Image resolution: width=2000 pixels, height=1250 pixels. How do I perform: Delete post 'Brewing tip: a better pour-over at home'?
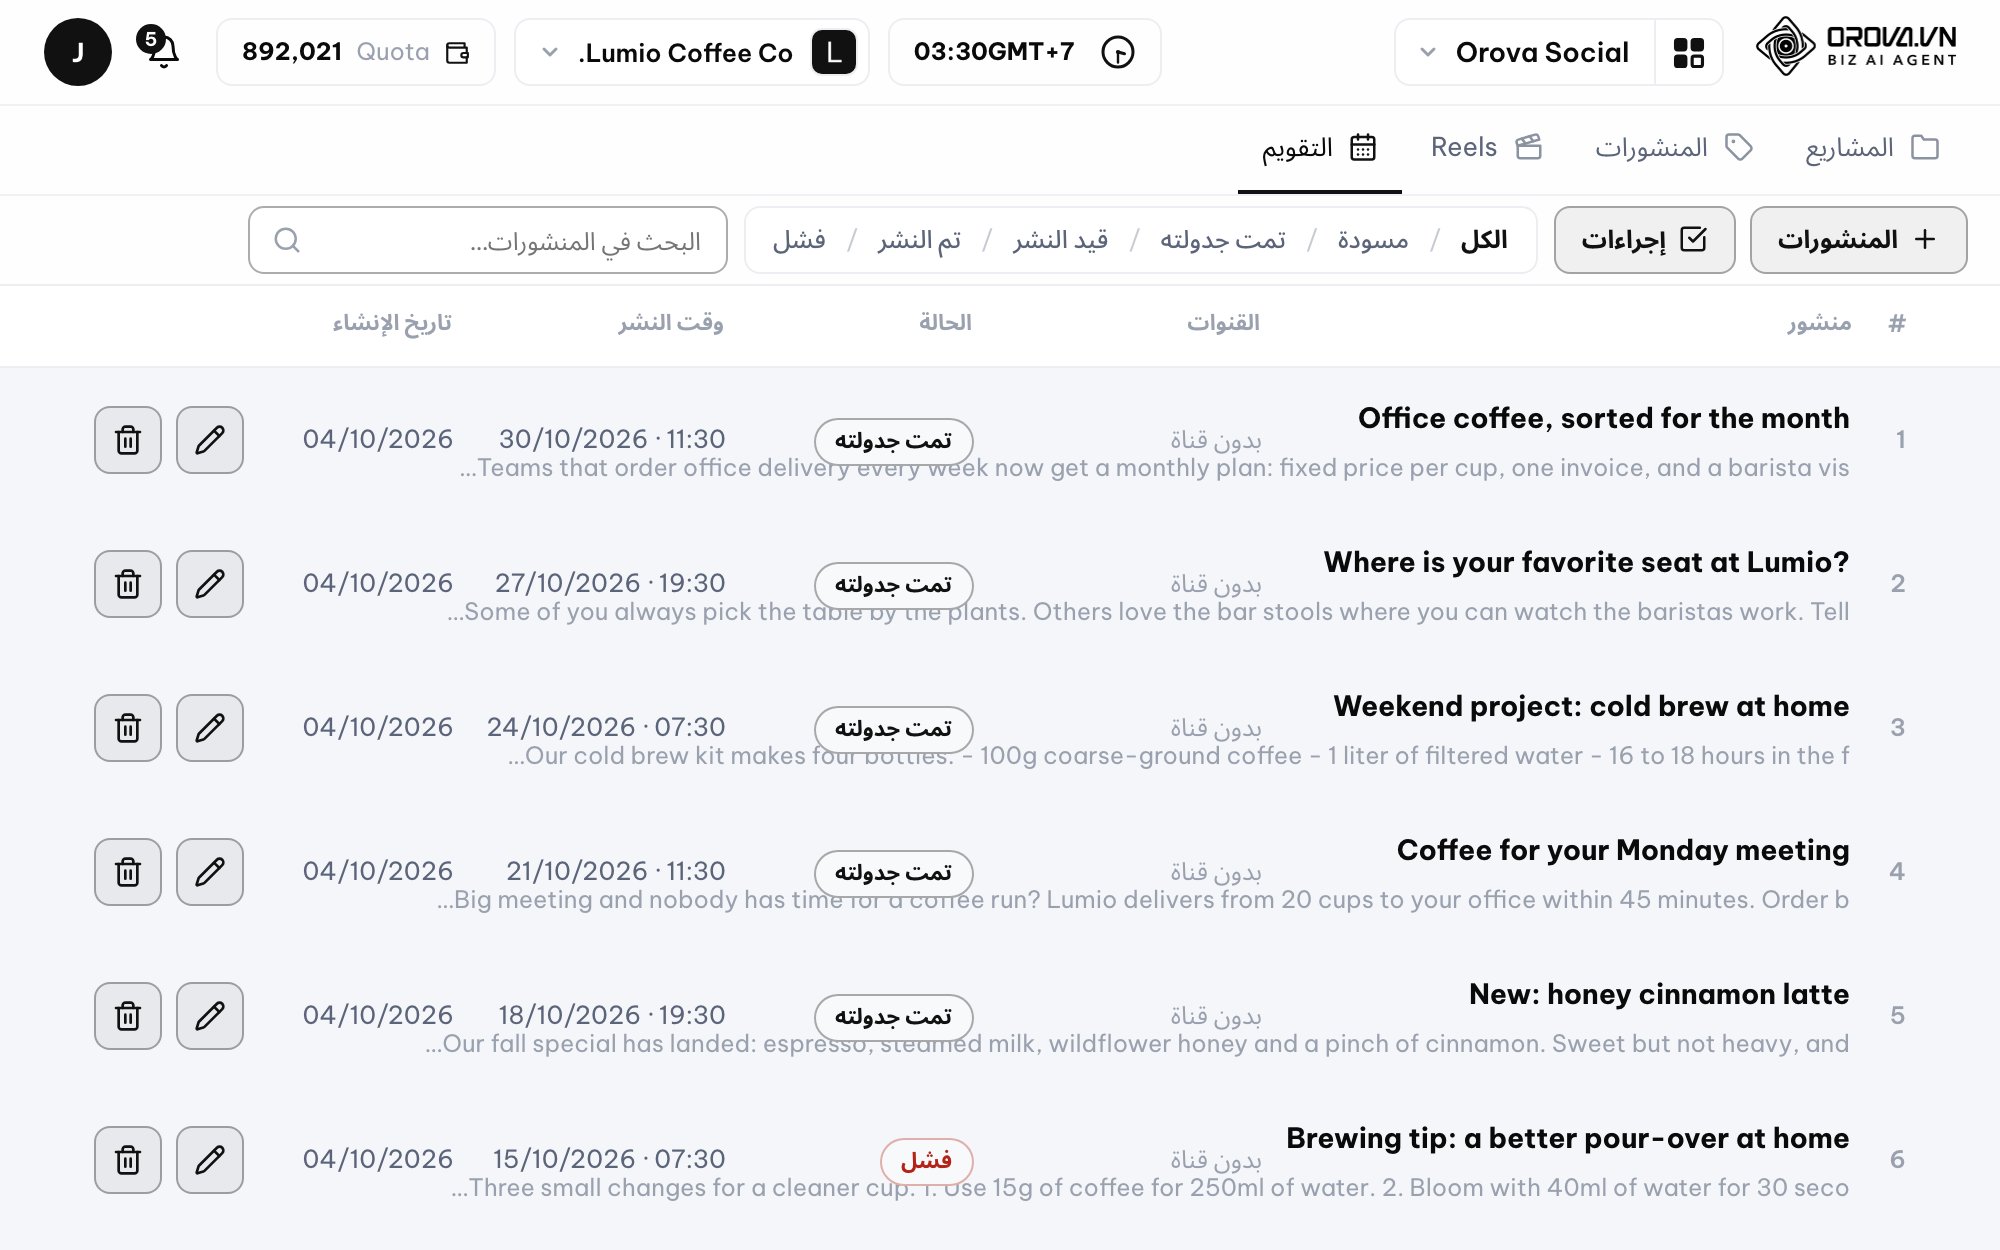click(128, 1160)
